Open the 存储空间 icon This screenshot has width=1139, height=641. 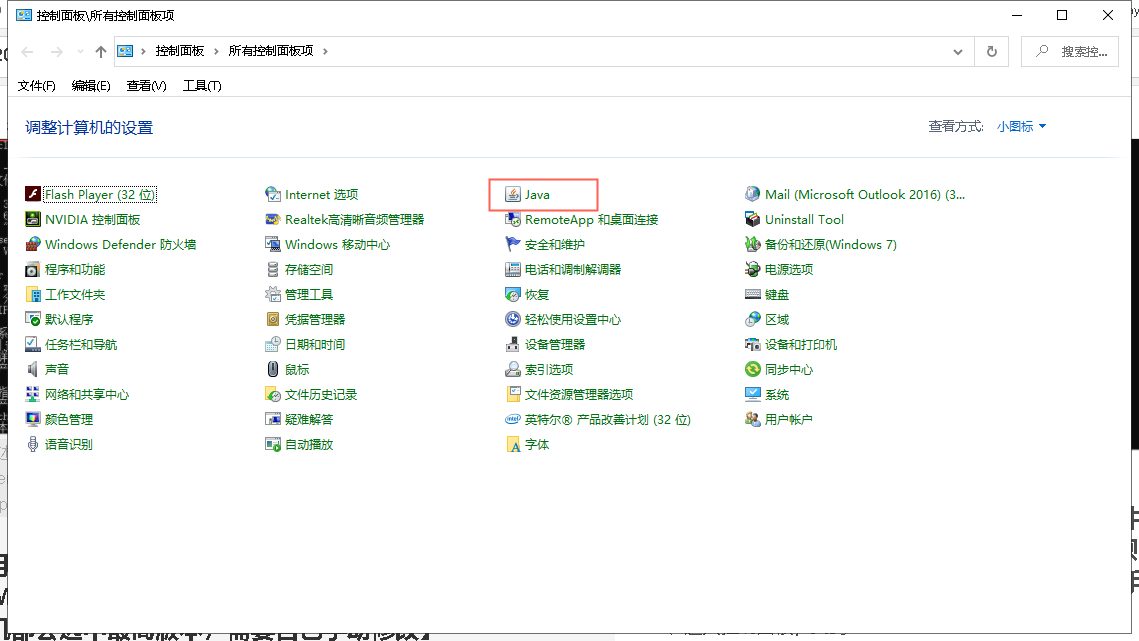[272, 269]
